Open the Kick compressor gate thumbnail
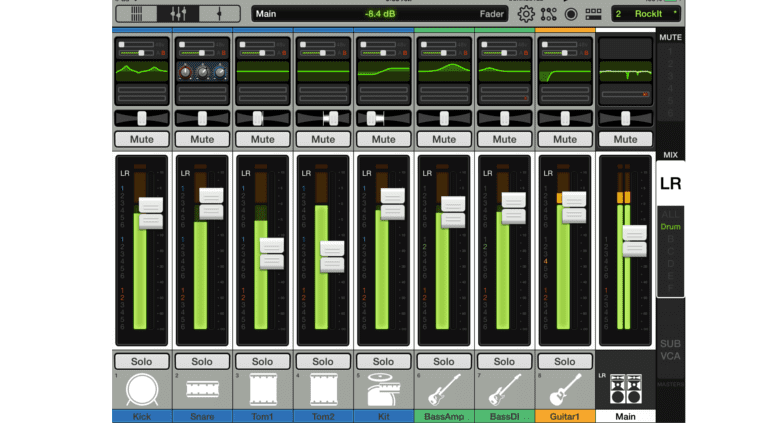This screenshot has width=770, height=425. coord(142,94)
